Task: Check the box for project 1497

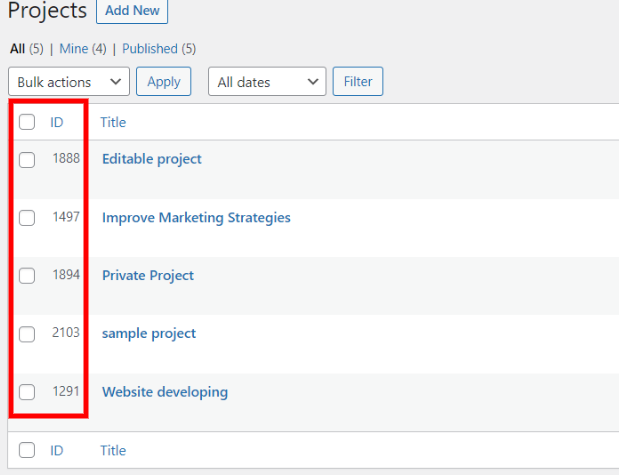Action: pos(27,218)
